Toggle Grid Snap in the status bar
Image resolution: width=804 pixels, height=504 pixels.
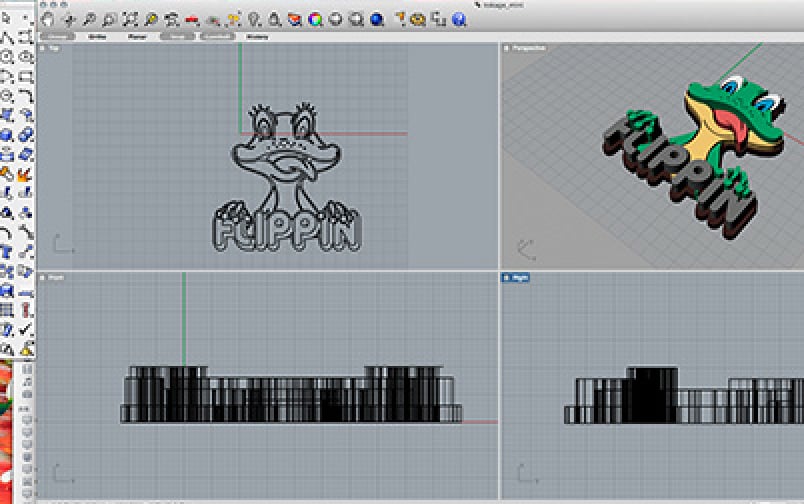click(57, 36)
